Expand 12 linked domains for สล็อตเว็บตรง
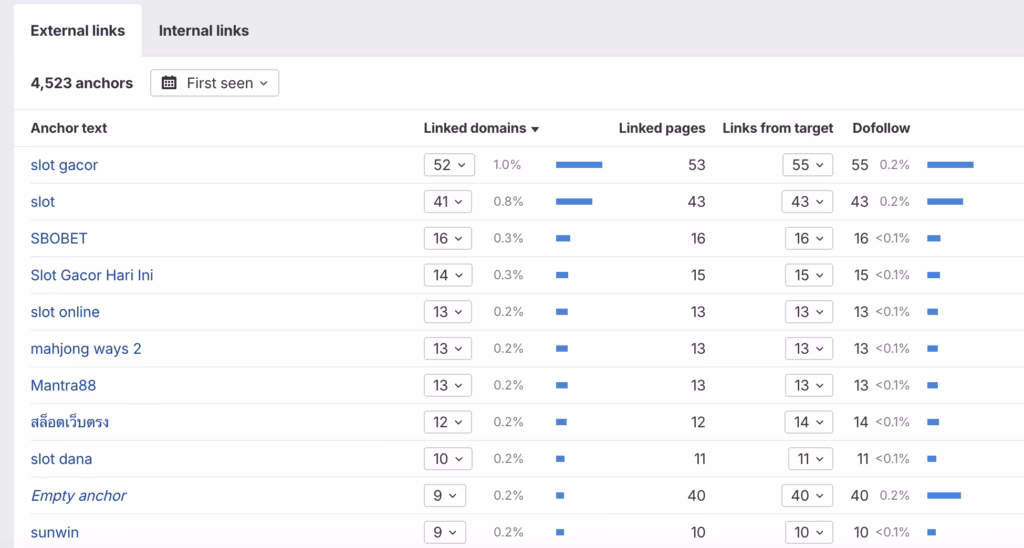The image size is (1024, 548). pyautogui.click(x=447, y=422)
